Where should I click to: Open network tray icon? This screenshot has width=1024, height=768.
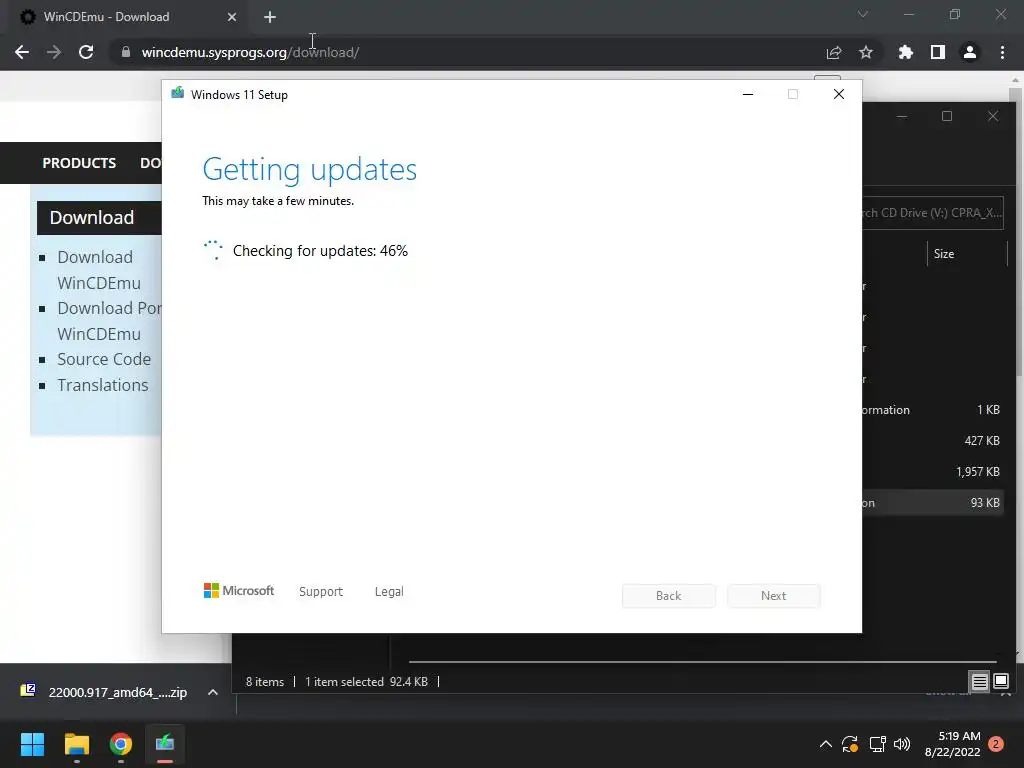point(877,744)
